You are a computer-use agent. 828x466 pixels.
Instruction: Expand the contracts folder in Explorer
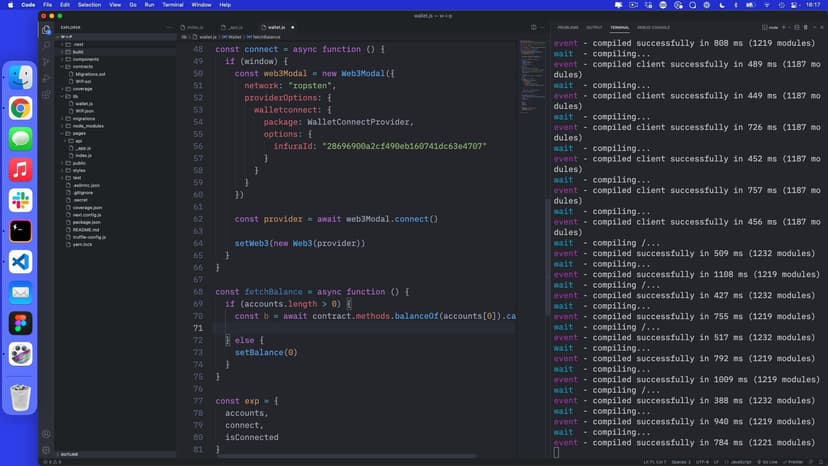click(84, 67)
